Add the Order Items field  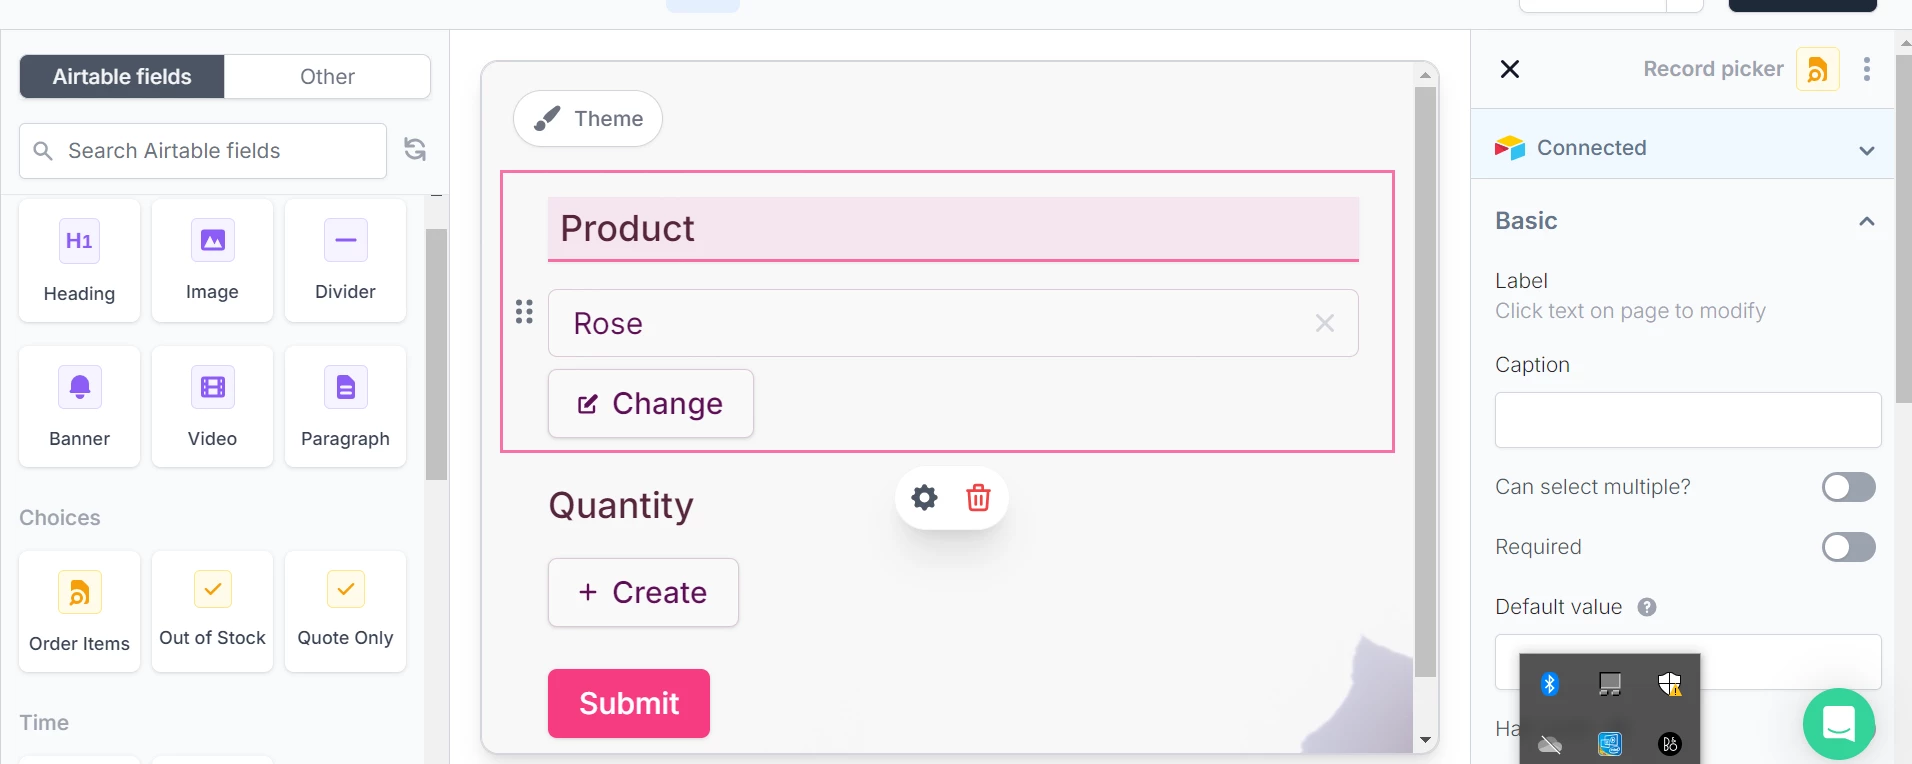[x=79, y=611]
